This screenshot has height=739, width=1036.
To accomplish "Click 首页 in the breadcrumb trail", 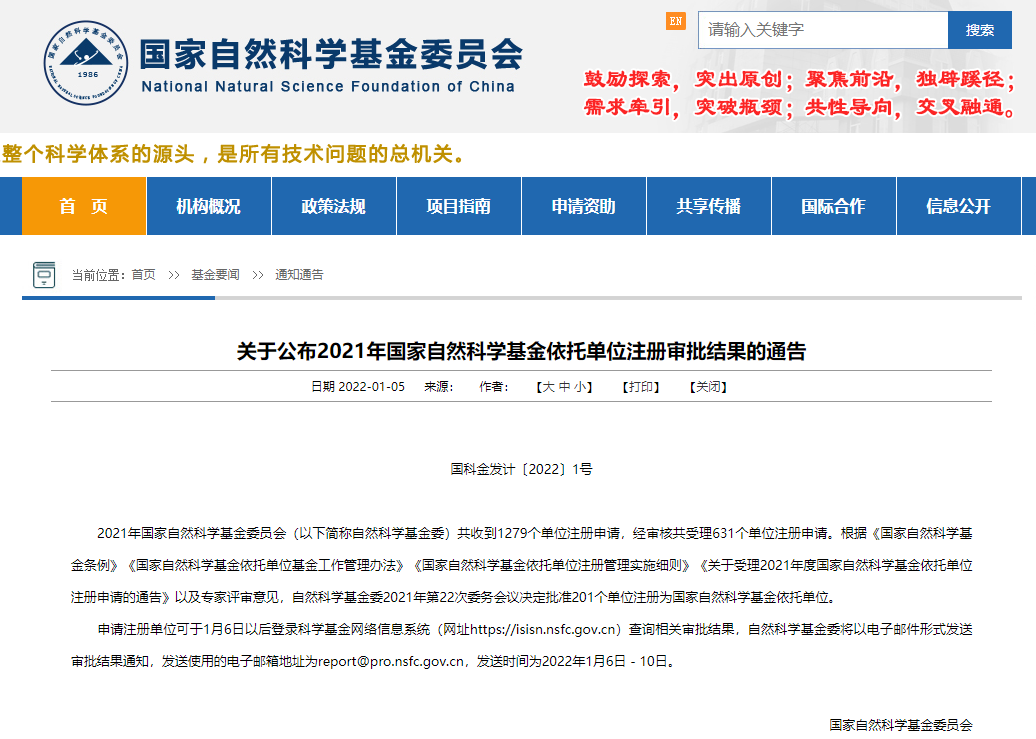I will pyautogui.click(x=143, y=275).
